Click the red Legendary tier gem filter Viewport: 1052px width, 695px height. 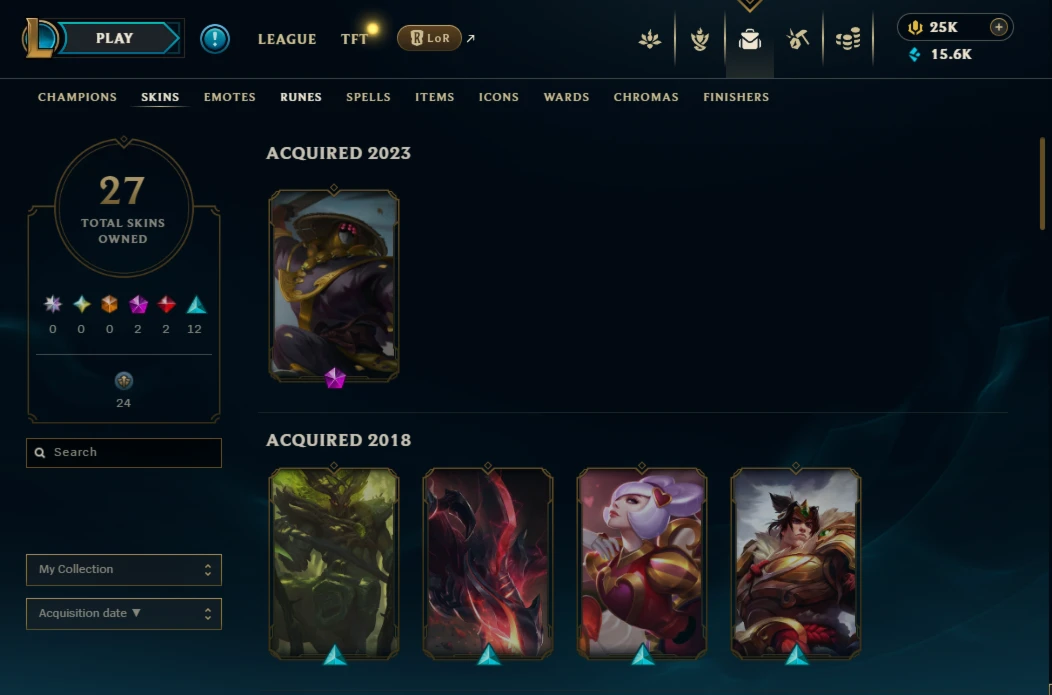pyautogui.click(x=166, y=305)
